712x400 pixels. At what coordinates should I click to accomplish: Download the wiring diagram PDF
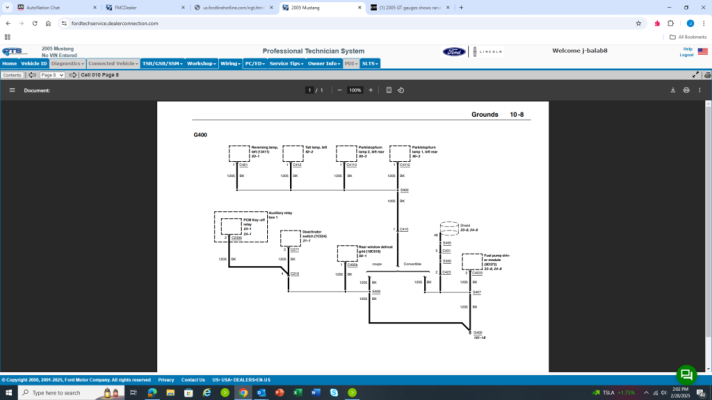point(673,90)
